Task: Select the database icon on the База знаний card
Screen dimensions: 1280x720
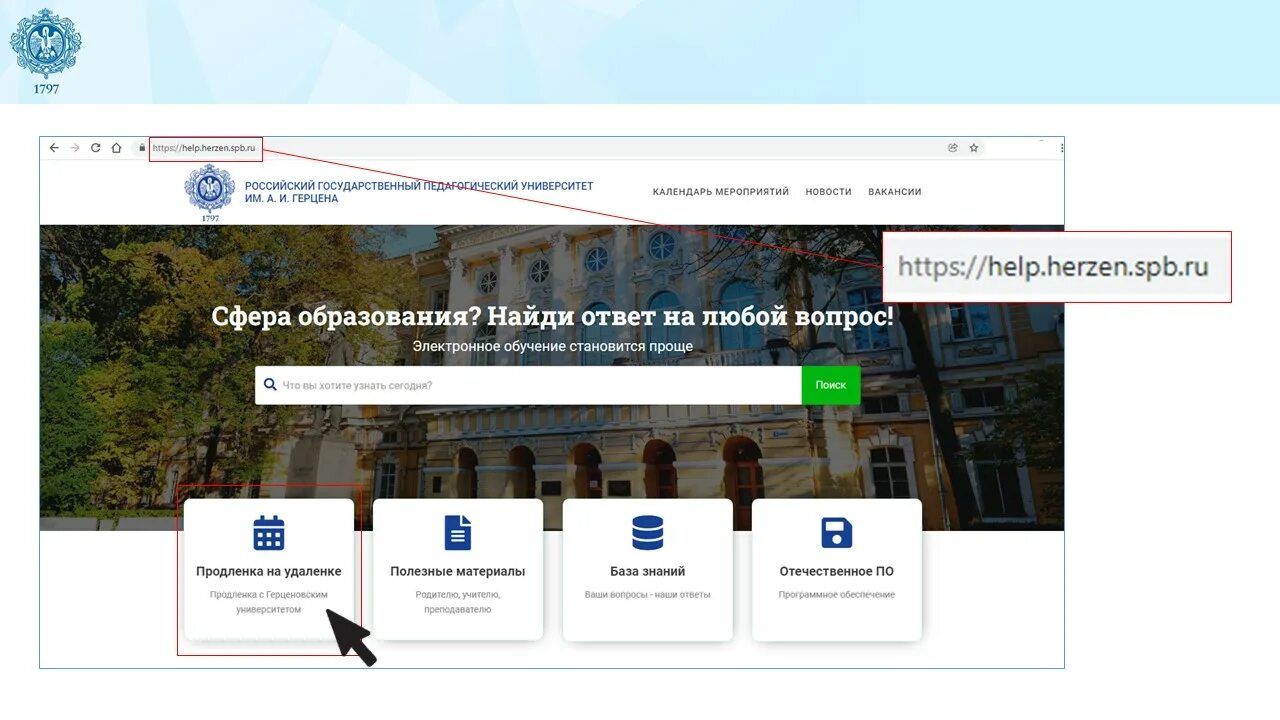Action: (647, 532)
